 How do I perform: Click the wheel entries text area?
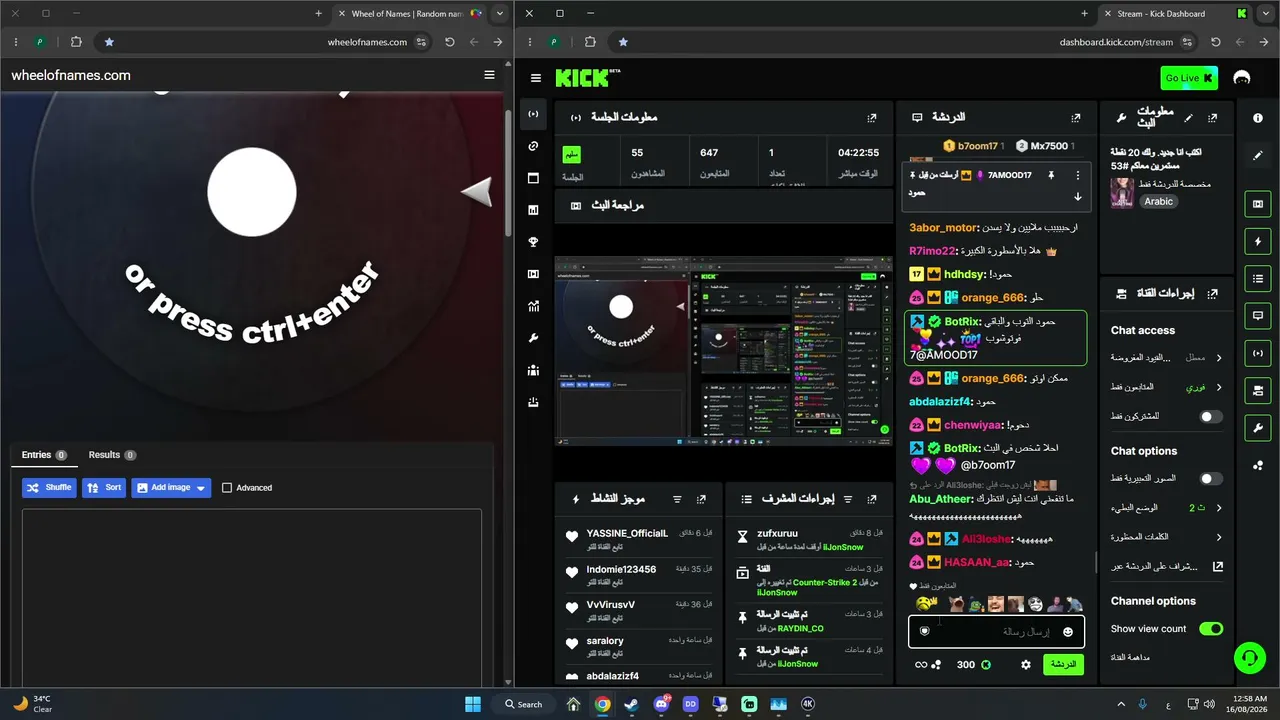coord(252,598)
